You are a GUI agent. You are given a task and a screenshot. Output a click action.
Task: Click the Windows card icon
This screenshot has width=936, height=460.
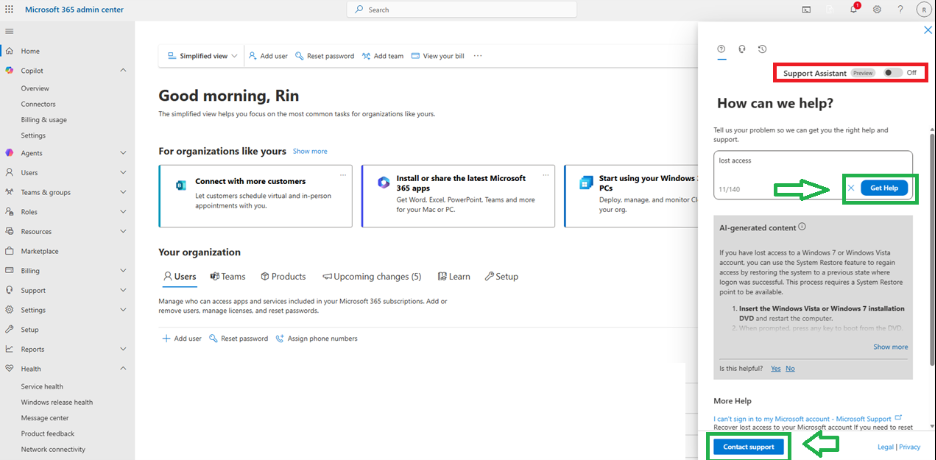pos(586,183)
